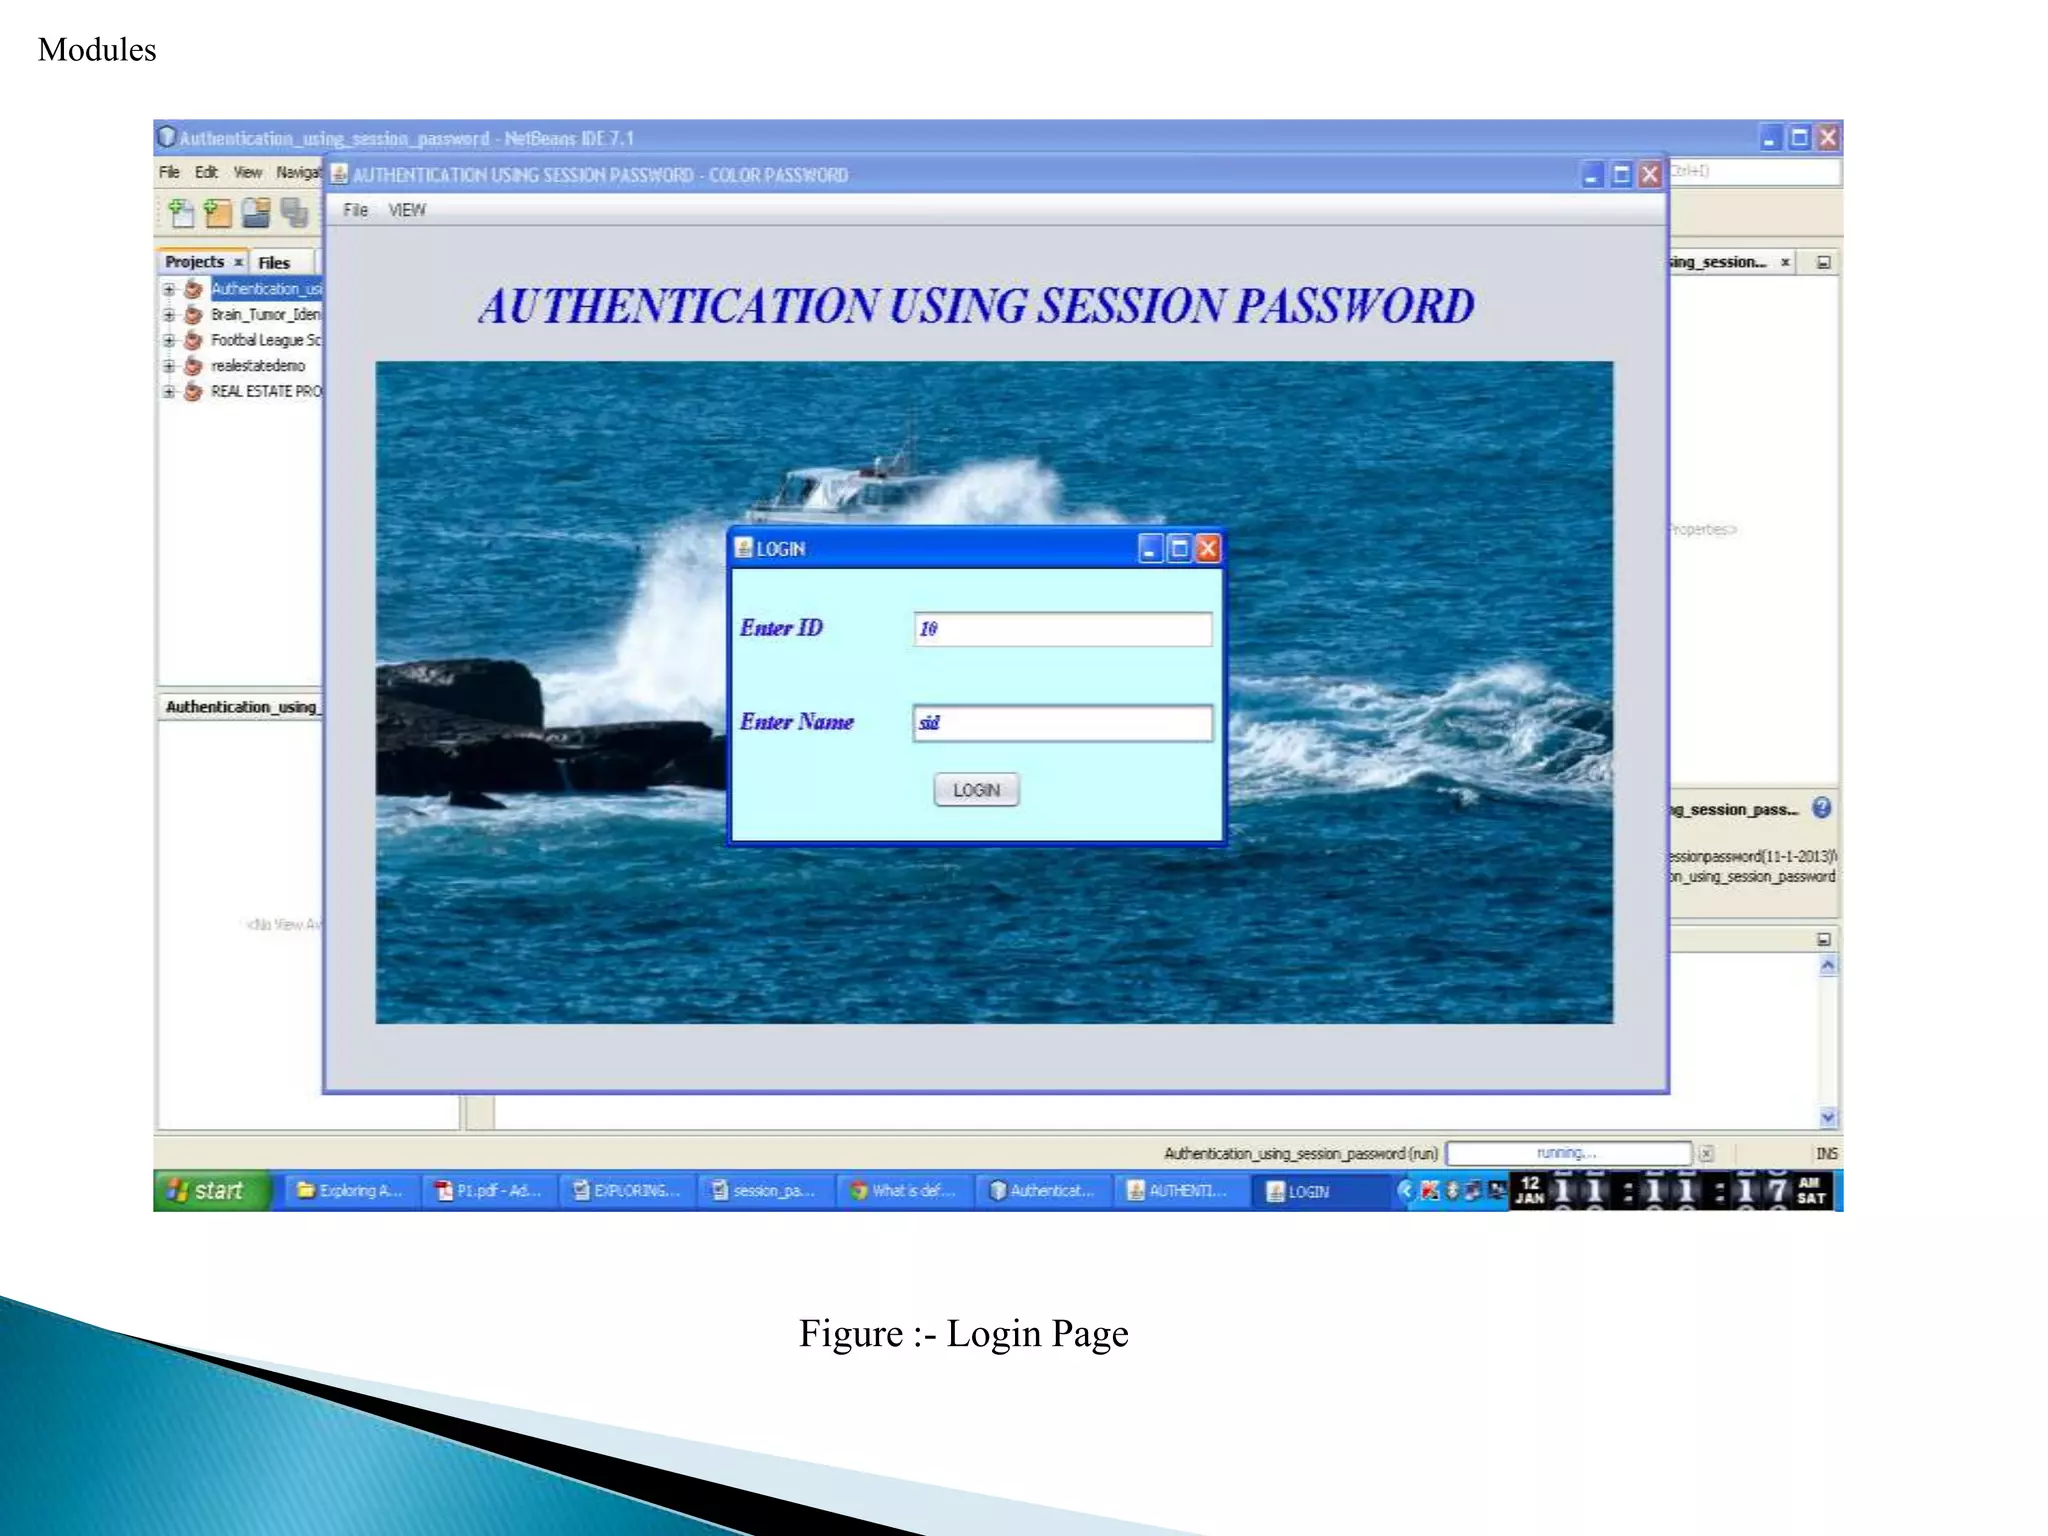This screenshot has width=2048, height=1536.
Task: Click the running progress bar in the status bar
Action: 1567,1153
